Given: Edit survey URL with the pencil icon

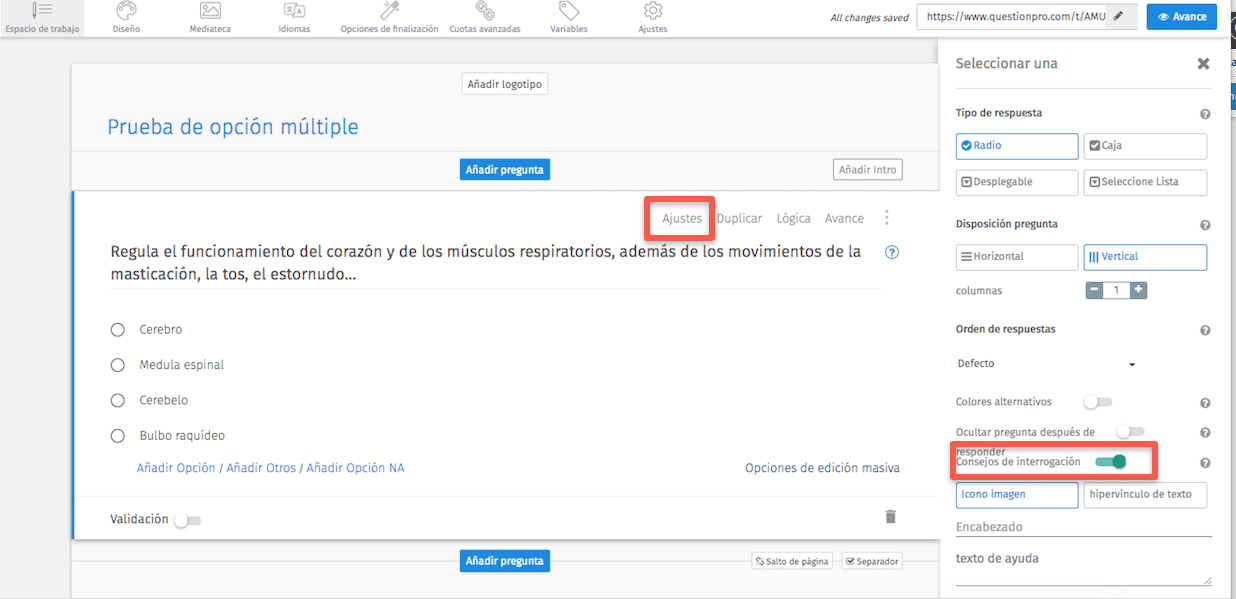Looking at the screenshot, I should point(1118,17).
